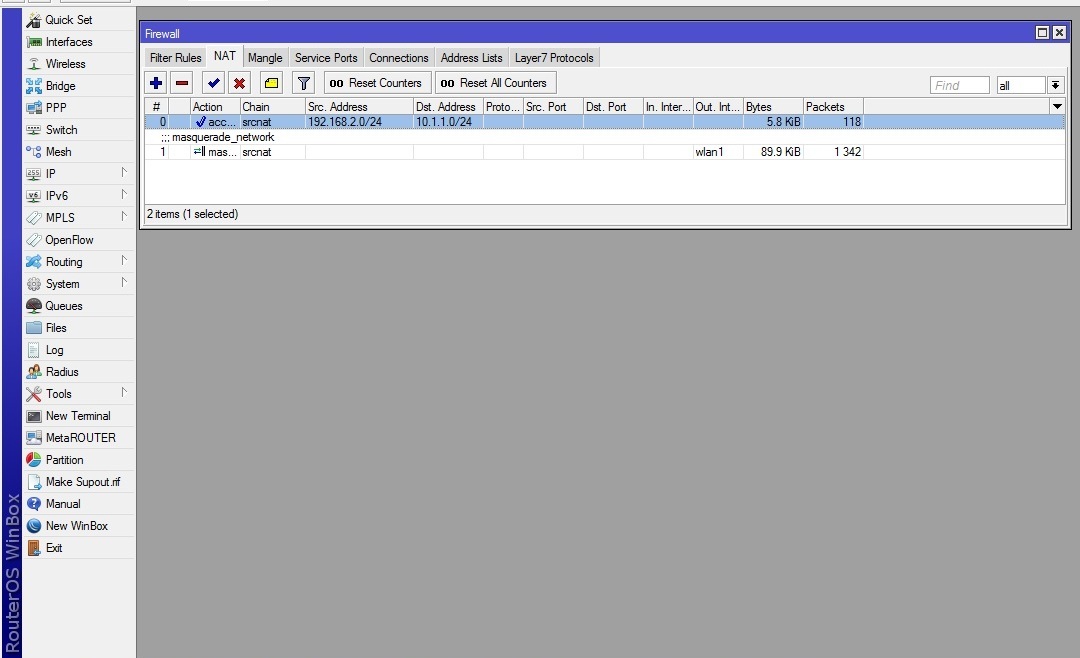Select rule 0 with source 192.168.2.0/24
1080x658 pixels.
(x=605, y=122)
